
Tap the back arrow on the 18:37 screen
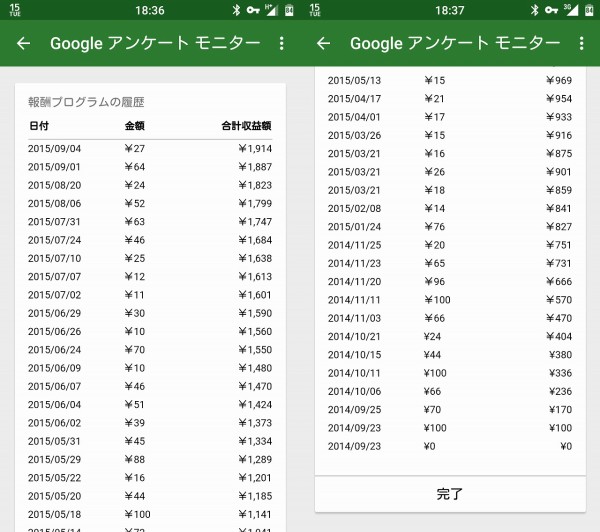click(323, 43)
